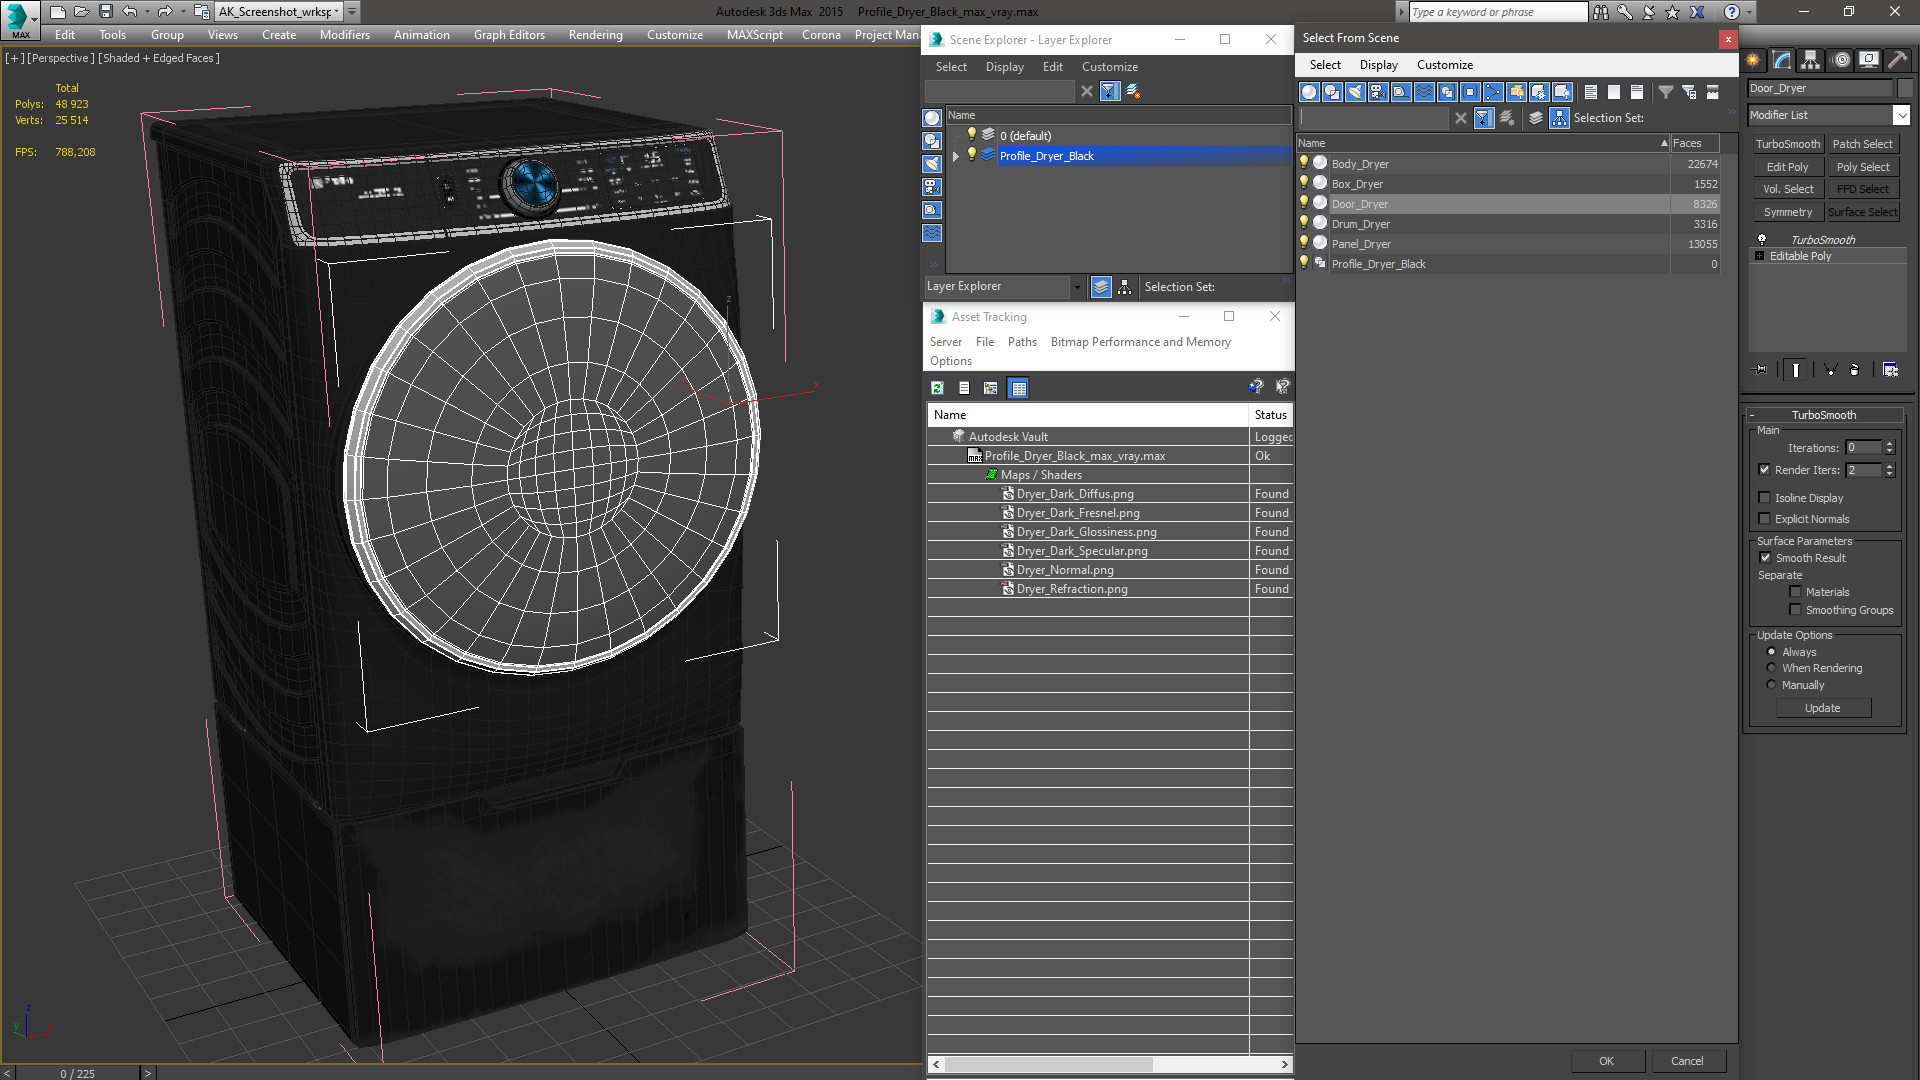
Task: Increase Iterations spinner value
Action: (1889, 444)
